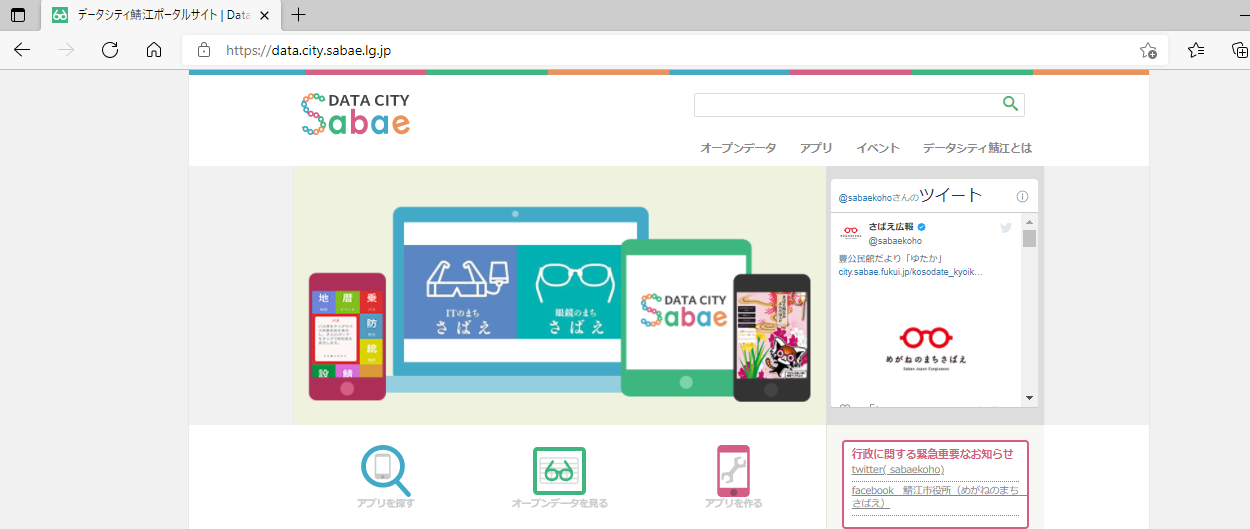Click the browser refresh icon
Image resolution: width=1250 pixels, height=529 pixels.
110,50
